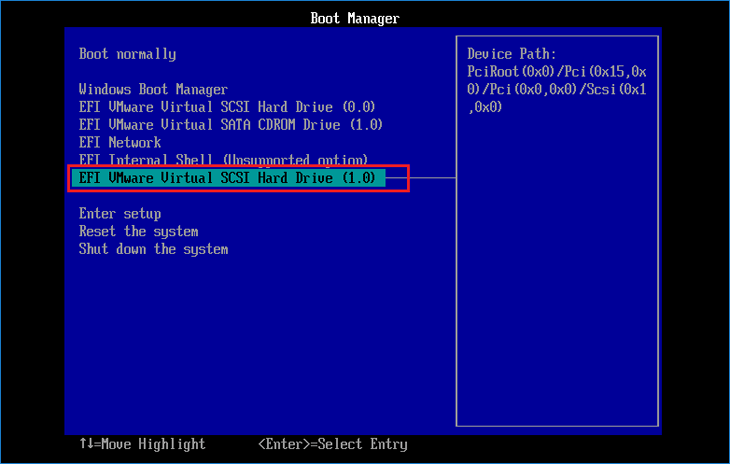Select EFI VMware Virtual SCSI Hard Drive (0.0)
Screen dimensions: 730x464
click(227, 107)
